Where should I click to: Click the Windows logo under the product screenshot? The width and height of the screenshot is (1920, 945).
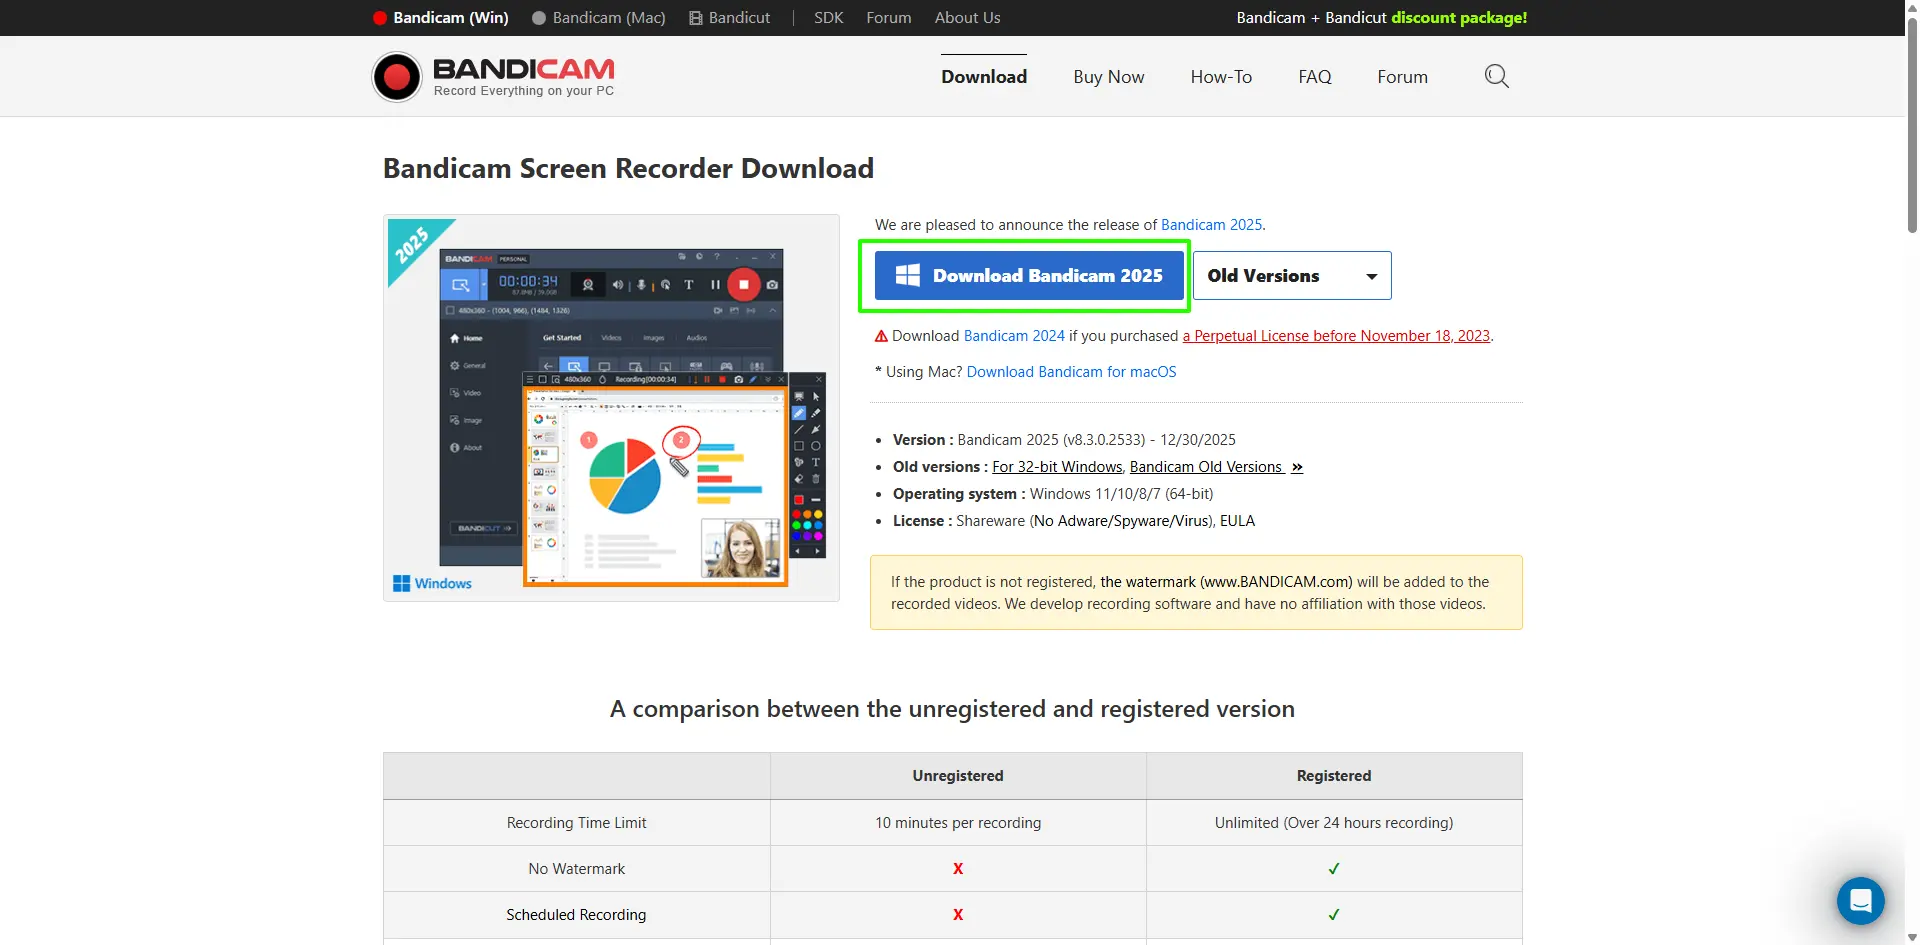(x=401, y=582)
